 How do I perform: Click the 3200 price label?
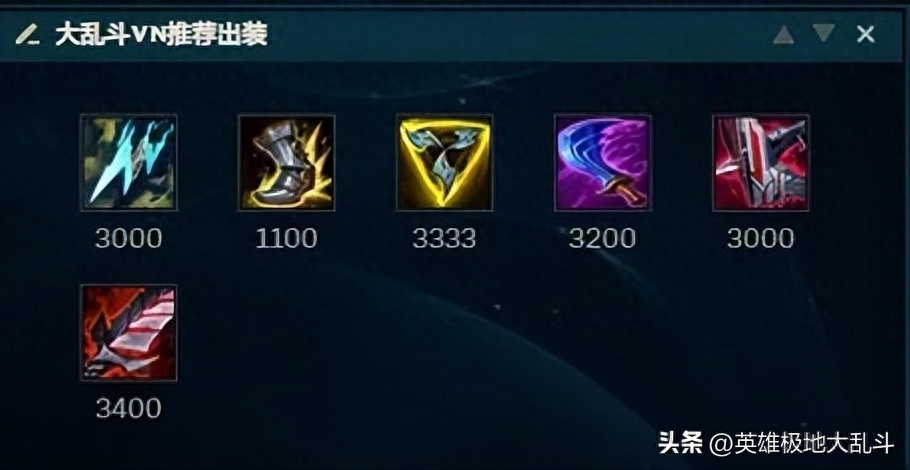point(602,238)
